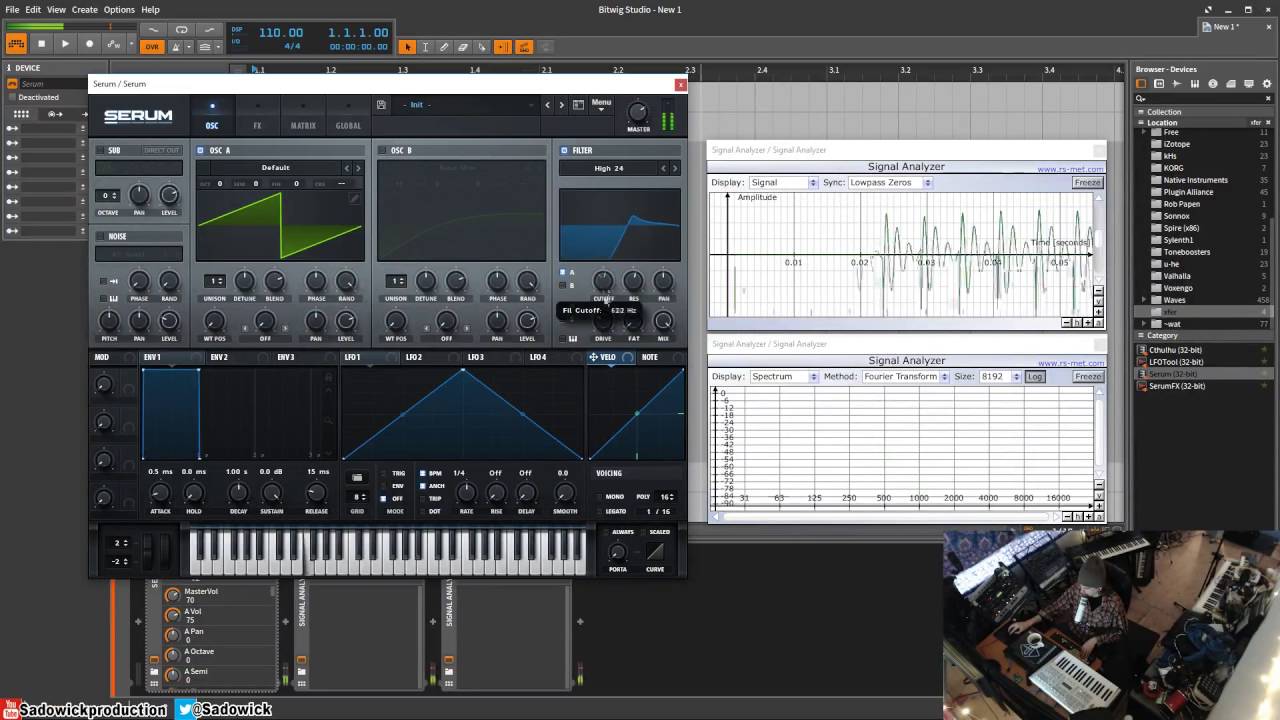Open the High 24 filter type menu
This screenshot has width=1280, height=720.
pyautogui.click(x=608, y=168)
